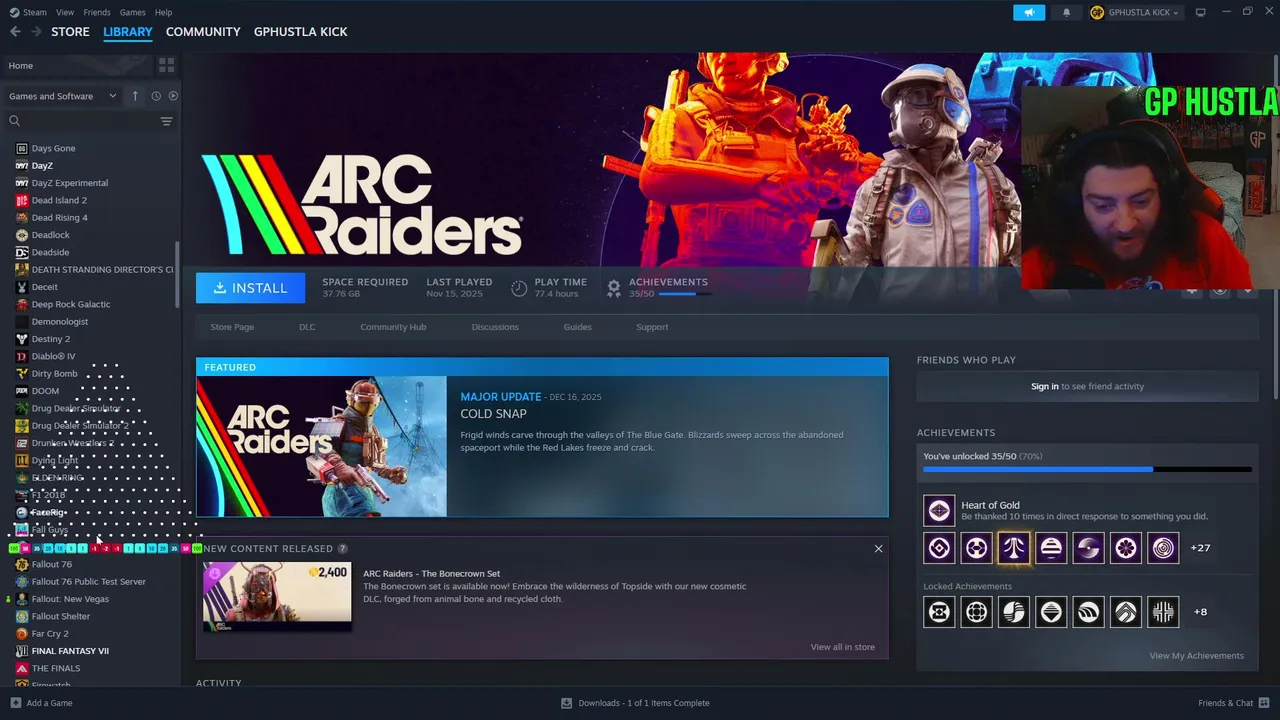The image size is (1280, 720).
Task: Open the Friends menu
Action: click(97, 12)
